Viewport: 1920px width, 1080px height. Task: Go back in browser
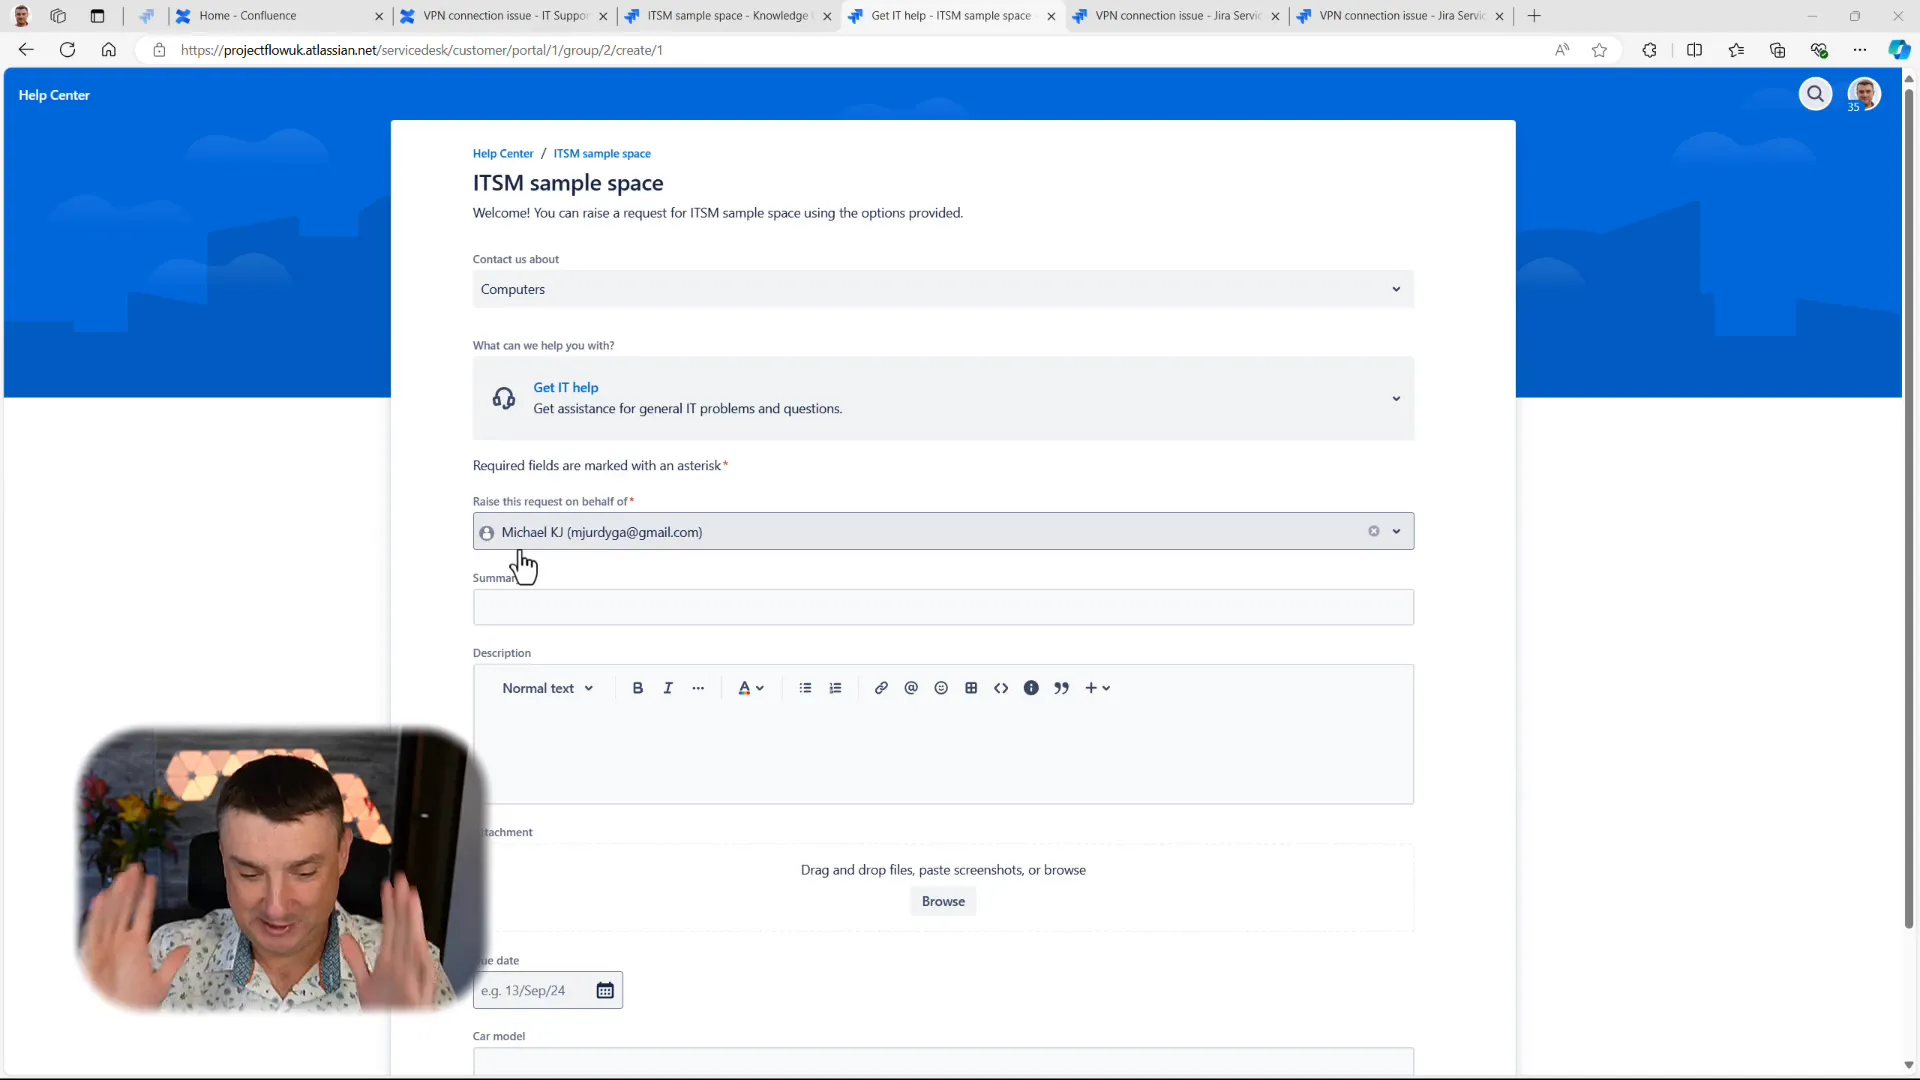pyautogui.click(x=26, y=50)
